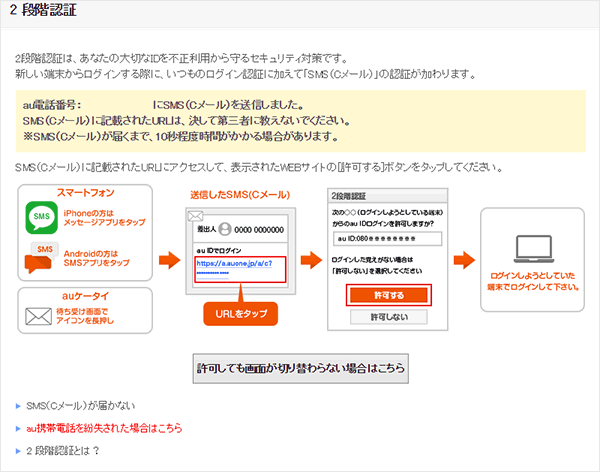This screenshot has height=472, width=600.
Task: Click the text ログインしようとしていた端末でログインして下さい
Action: [533, 281]
